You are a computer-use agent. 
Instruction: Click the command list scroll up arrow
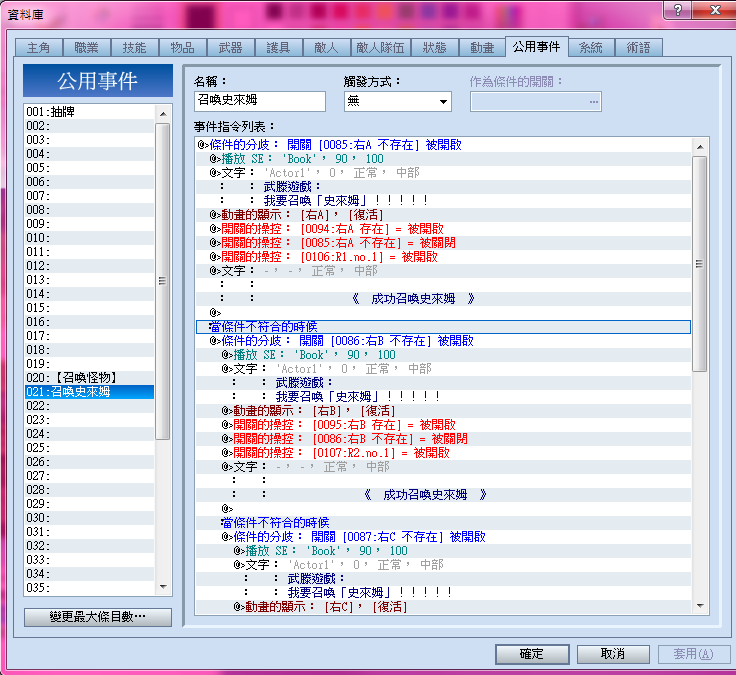700,147
